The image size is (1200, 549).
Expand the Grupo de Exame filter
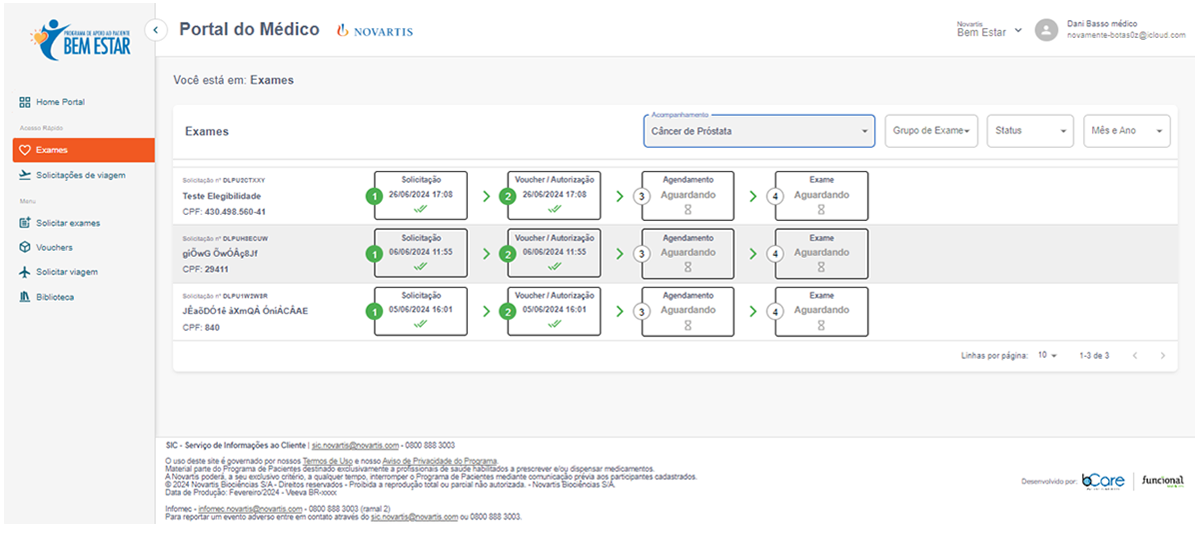click(931, 131)
